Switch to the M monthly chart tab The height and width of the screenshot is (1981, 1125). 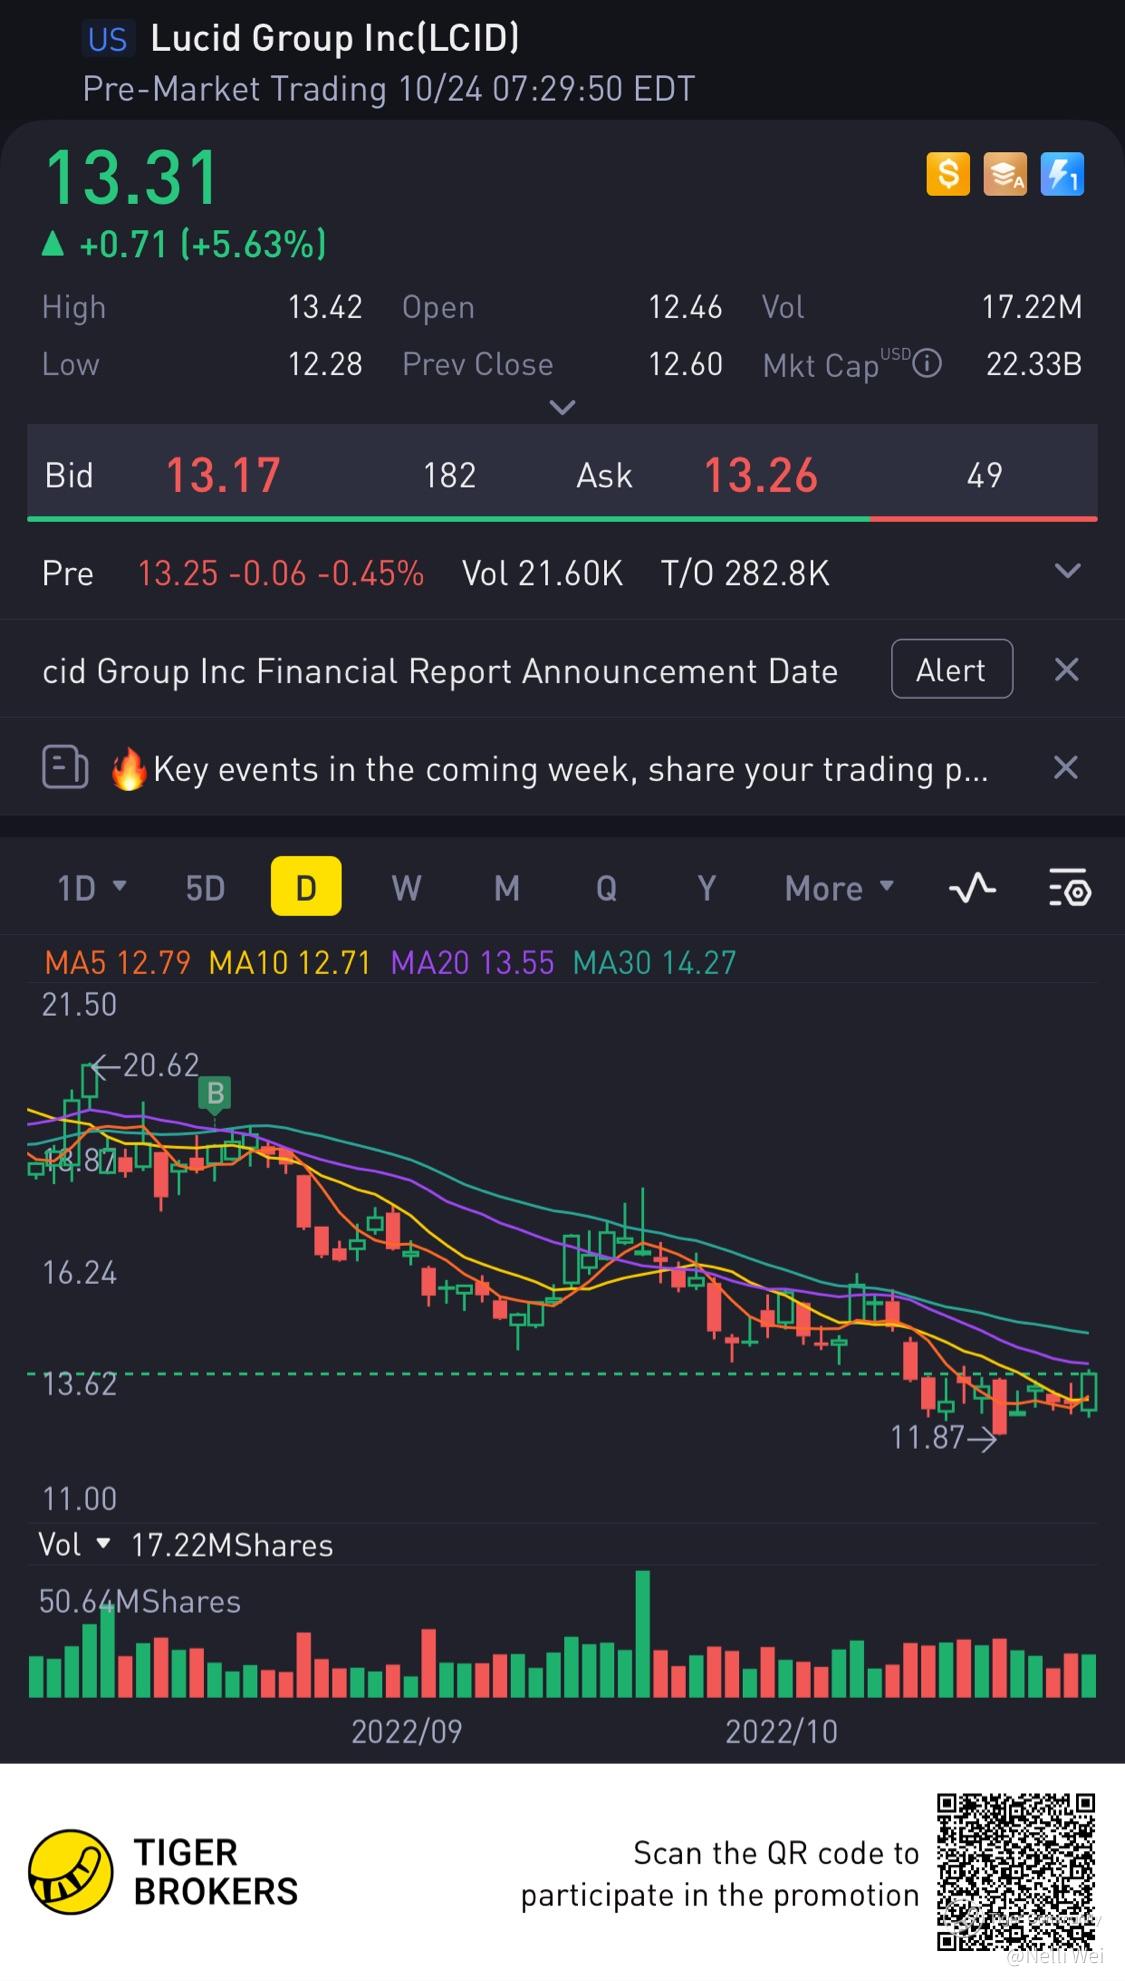507,888
